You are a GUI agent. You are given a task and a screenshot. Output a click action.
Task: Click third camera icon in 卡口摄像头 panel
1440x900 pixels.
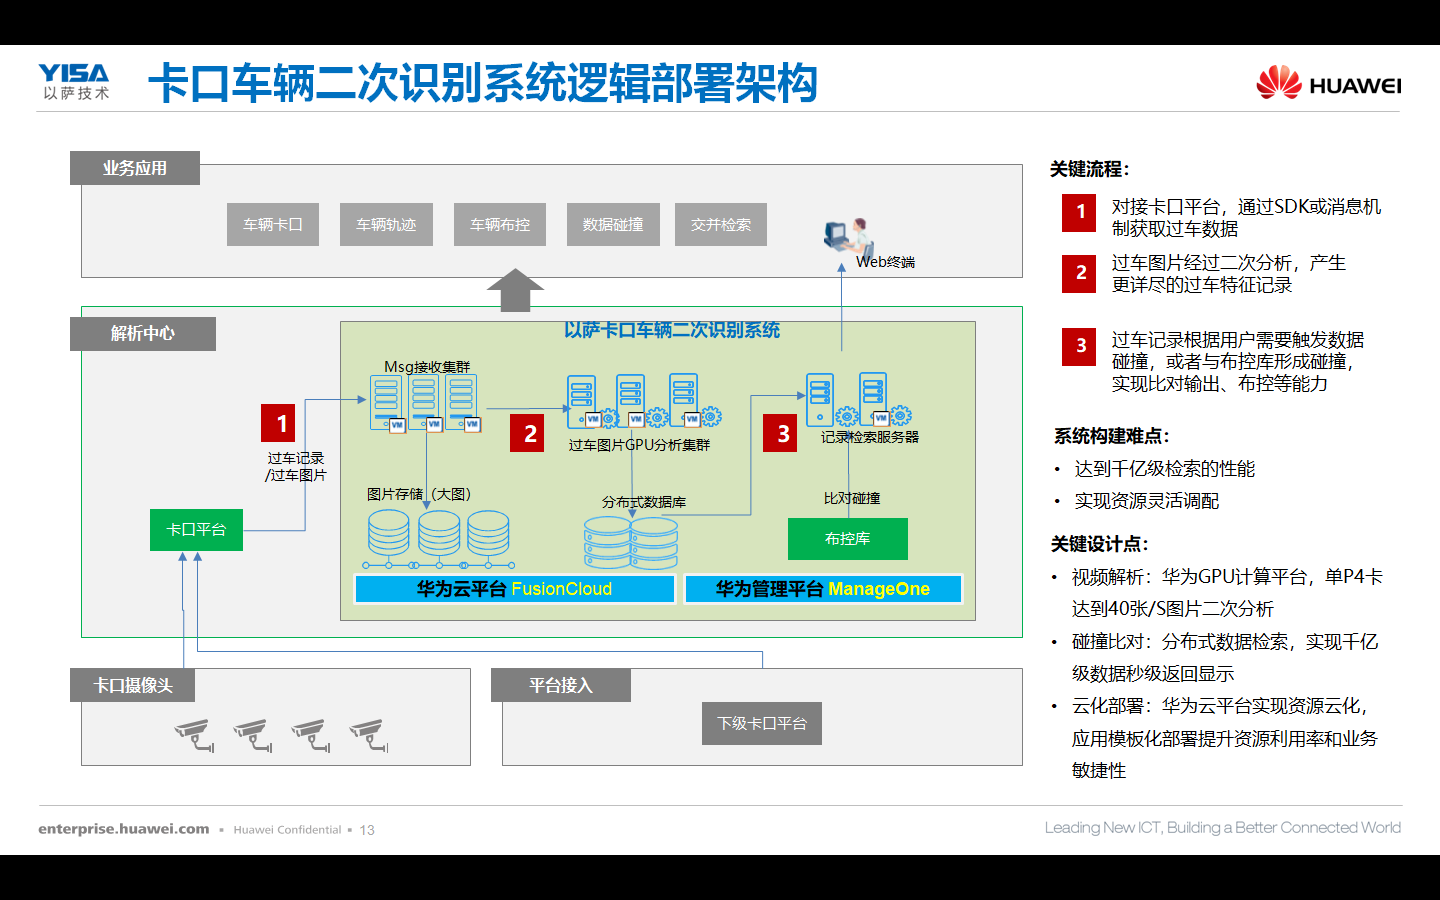[x=311, y=735]
